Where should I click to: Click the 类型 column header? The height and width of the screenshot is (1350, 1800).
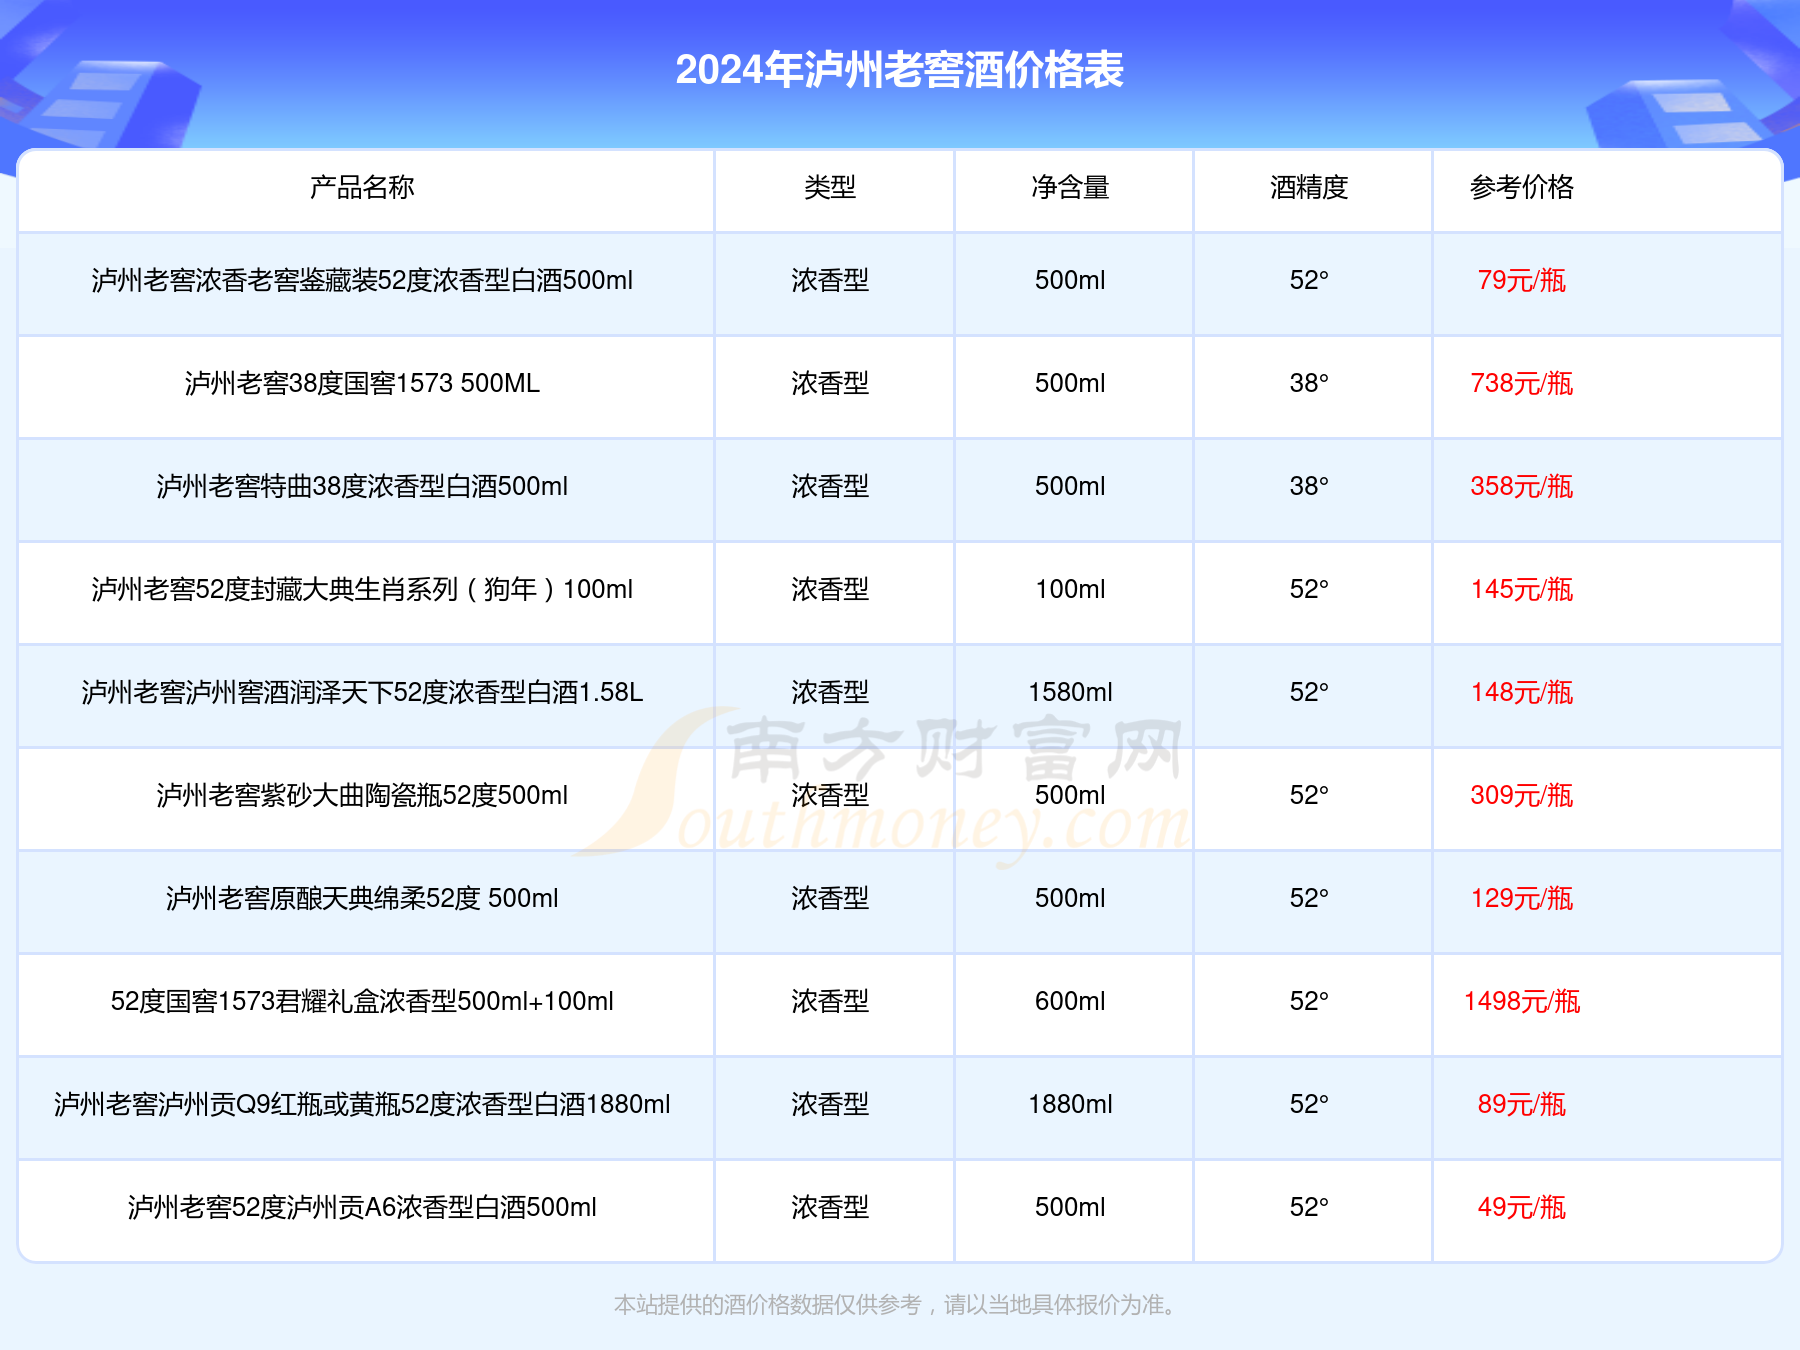pyautogui.click(x=830, y=187)
